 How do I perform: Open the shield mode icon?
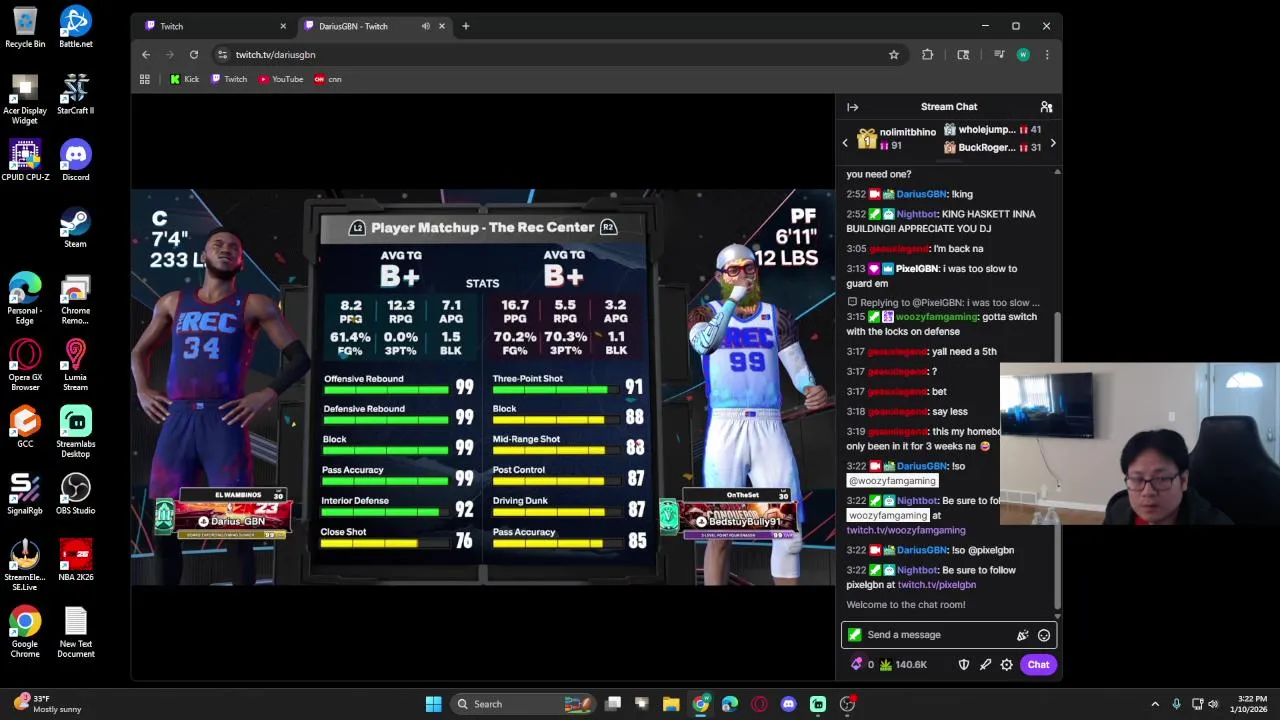964,665
